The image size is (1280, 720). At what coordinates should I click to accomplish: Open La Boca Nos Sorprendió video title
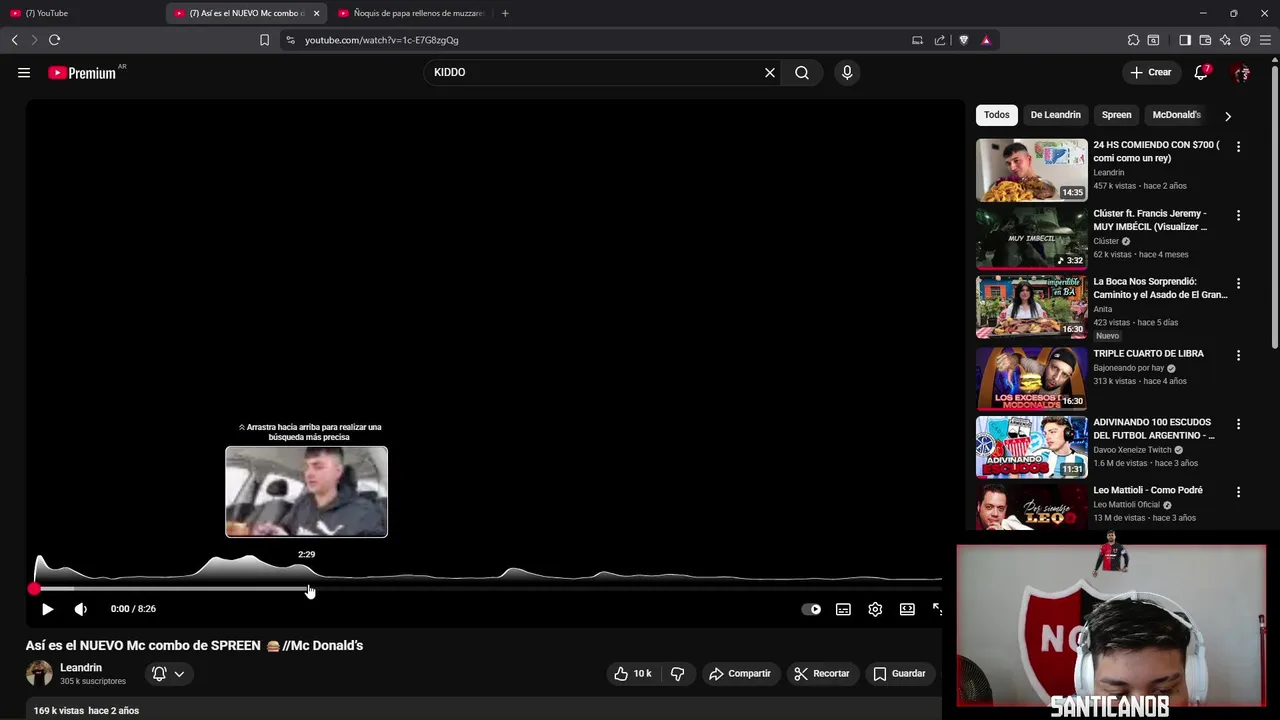[x=1160, y=288]
